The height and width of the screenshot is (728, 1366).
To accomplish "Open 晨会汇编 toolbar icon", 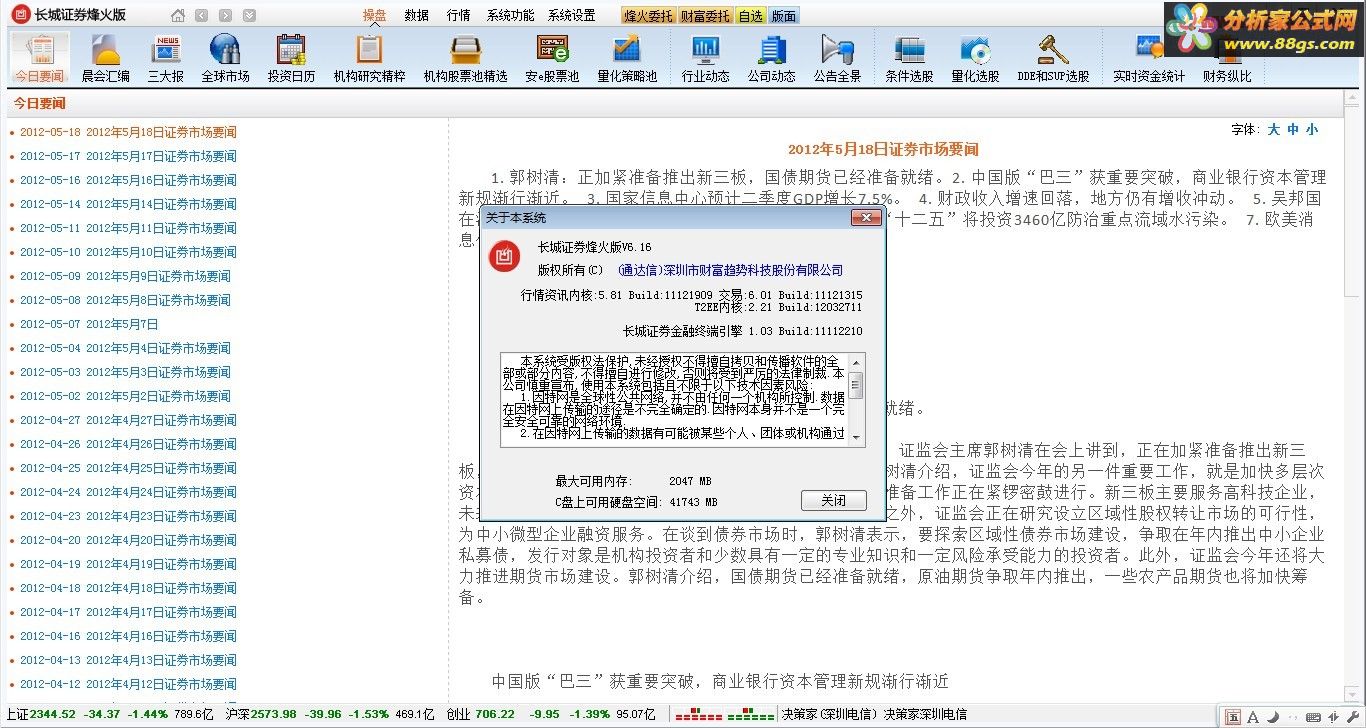I will pos(105,58).
